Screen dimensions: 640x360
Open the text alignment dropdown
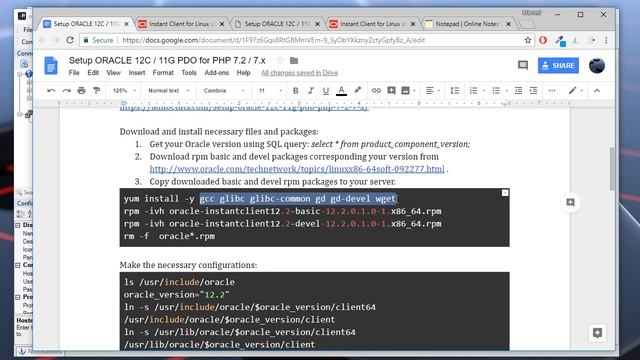click(432, 91)
